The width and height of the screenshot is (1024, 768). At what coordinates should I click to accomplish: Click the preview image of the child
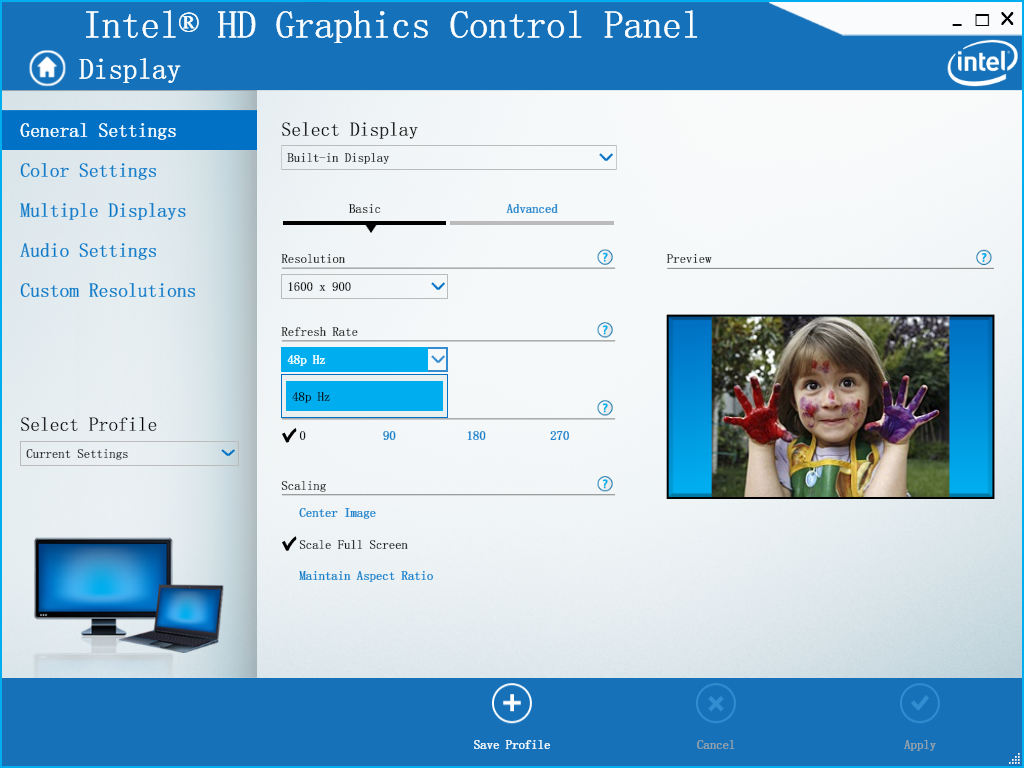(x=830, y=406)
